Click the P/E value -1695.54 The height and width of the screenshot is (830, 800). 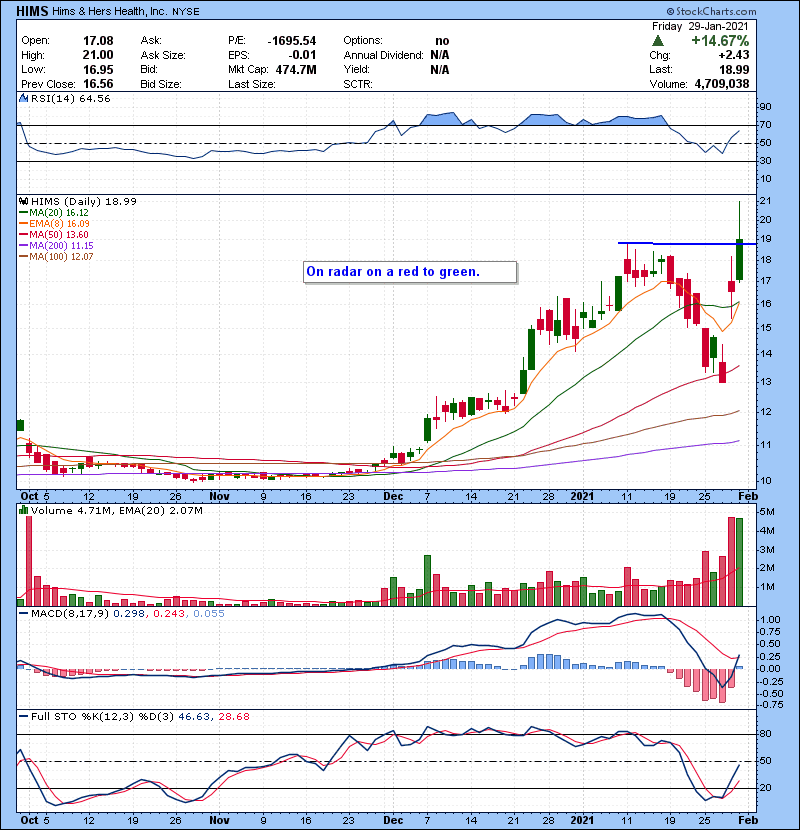292,41
